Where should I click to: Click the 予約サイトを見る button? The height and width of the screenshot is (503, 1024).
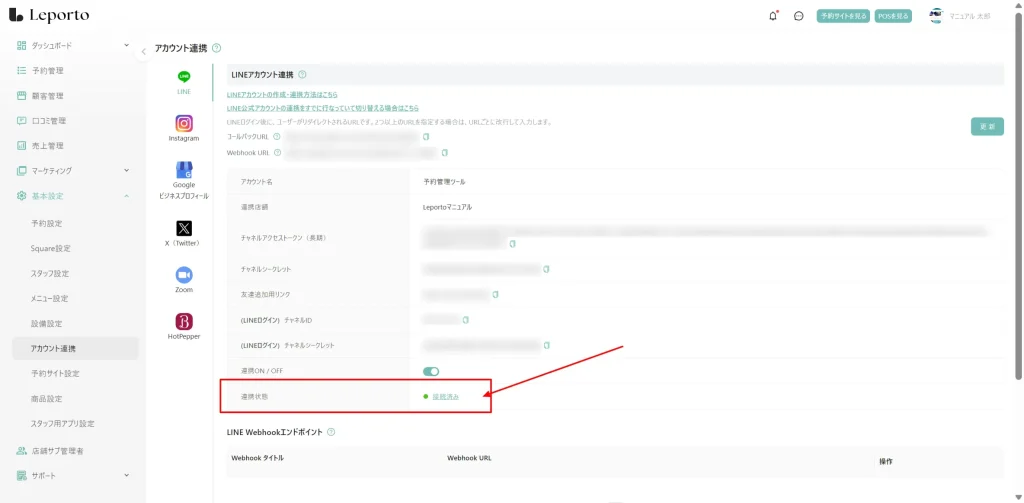(842, 16)
